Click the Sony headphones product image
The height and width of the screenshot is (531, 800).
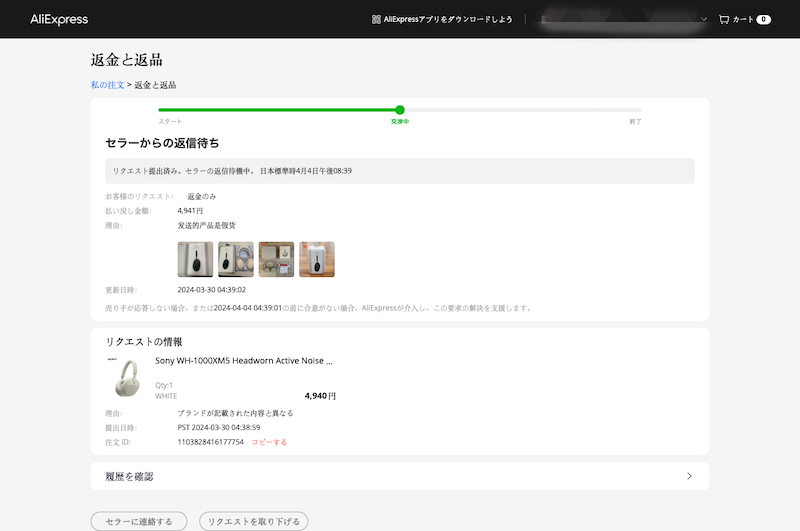[x=124, y=377]
